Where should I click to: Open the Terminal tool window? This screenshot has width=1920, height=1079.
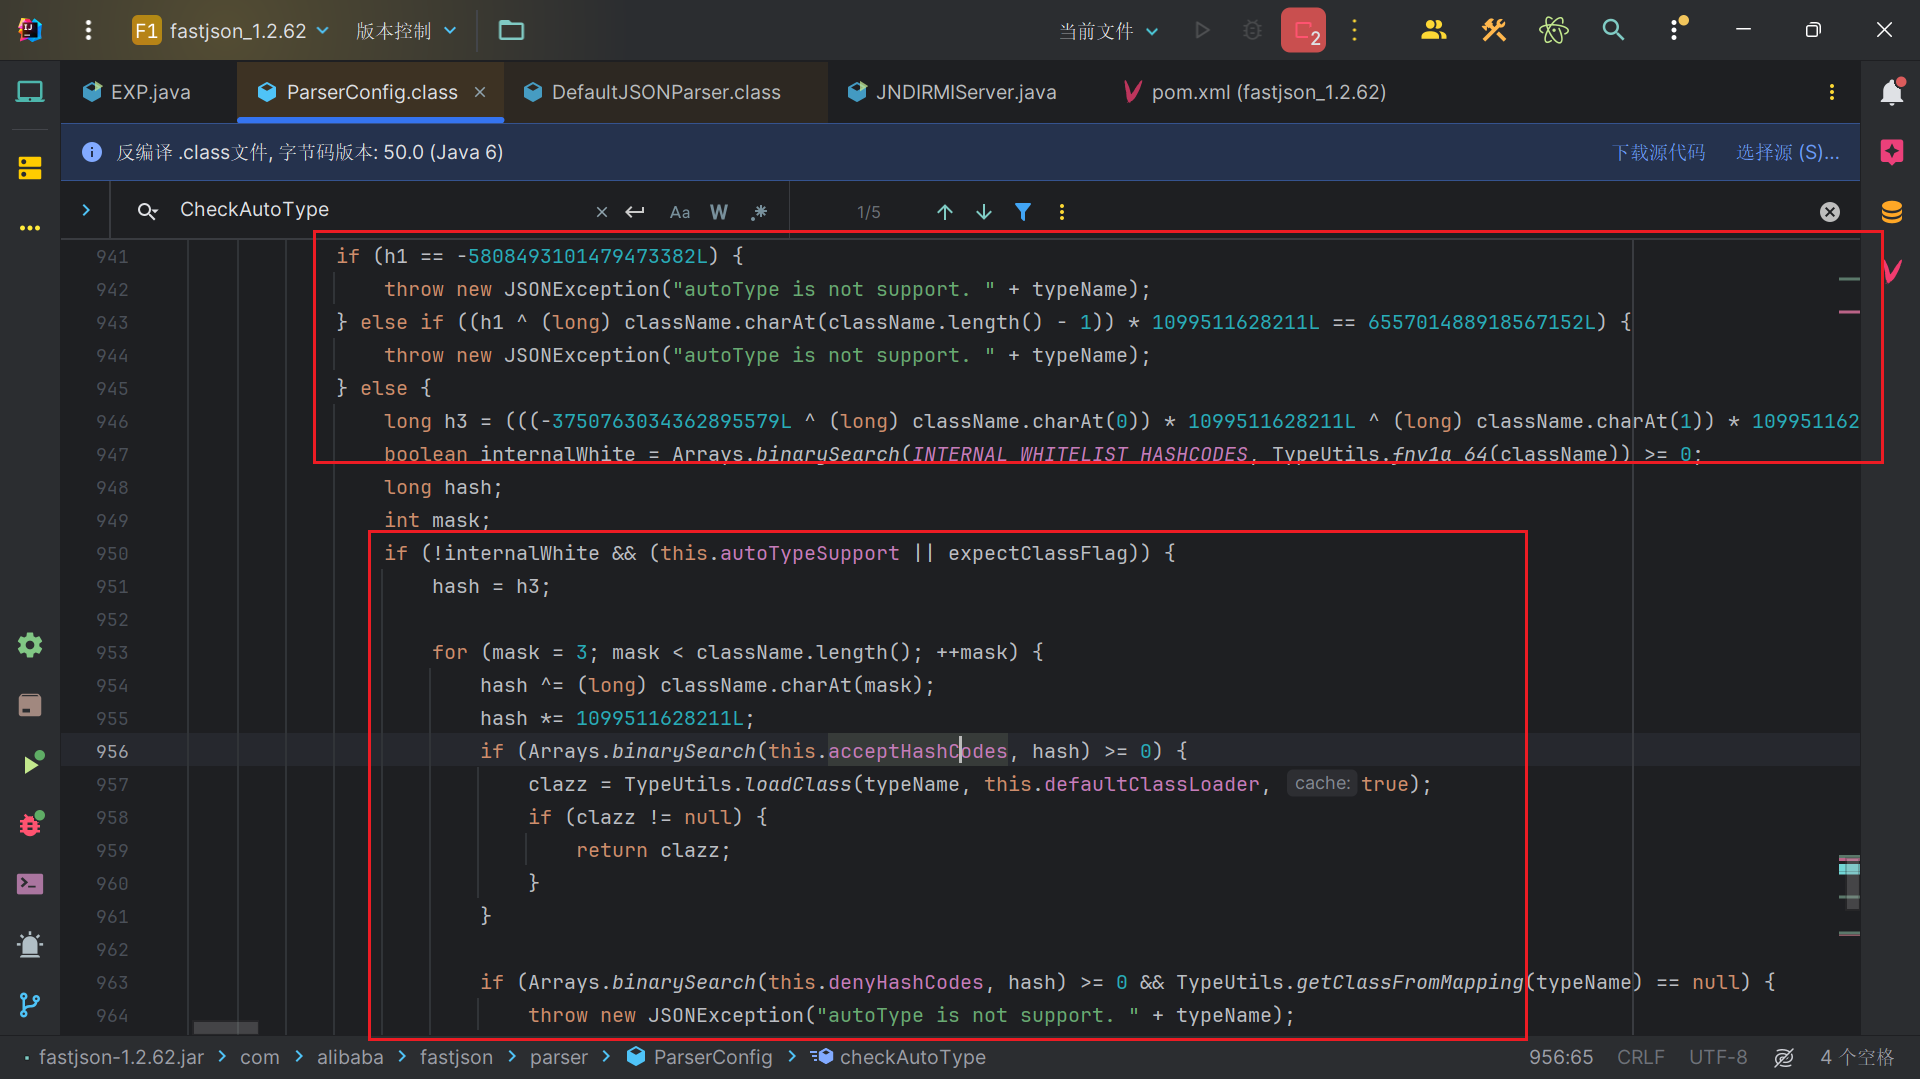(x=30, y=884)
